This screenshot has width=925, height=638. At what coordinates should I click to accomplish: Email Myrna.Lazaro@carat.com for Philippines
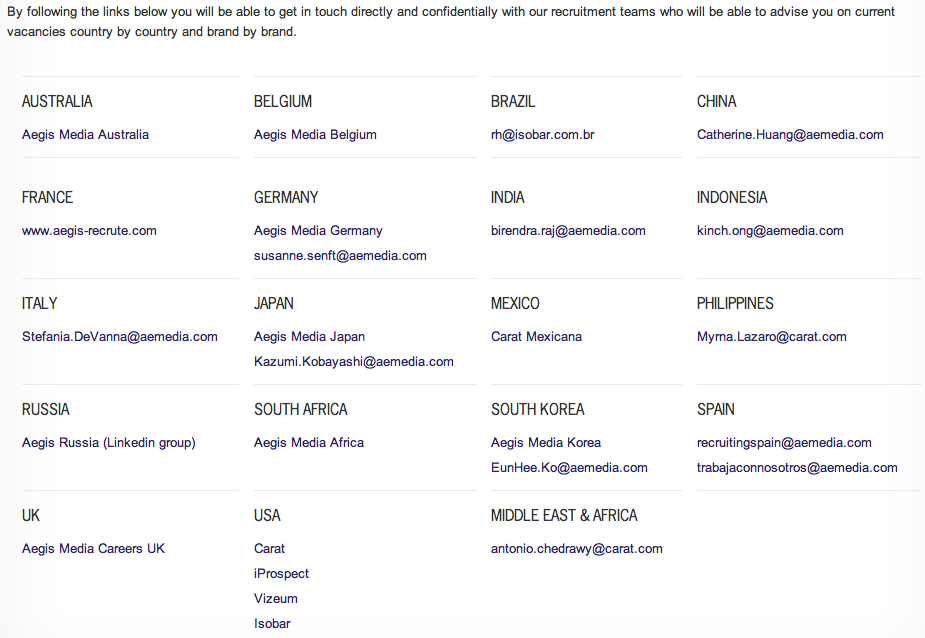point(771,337)
